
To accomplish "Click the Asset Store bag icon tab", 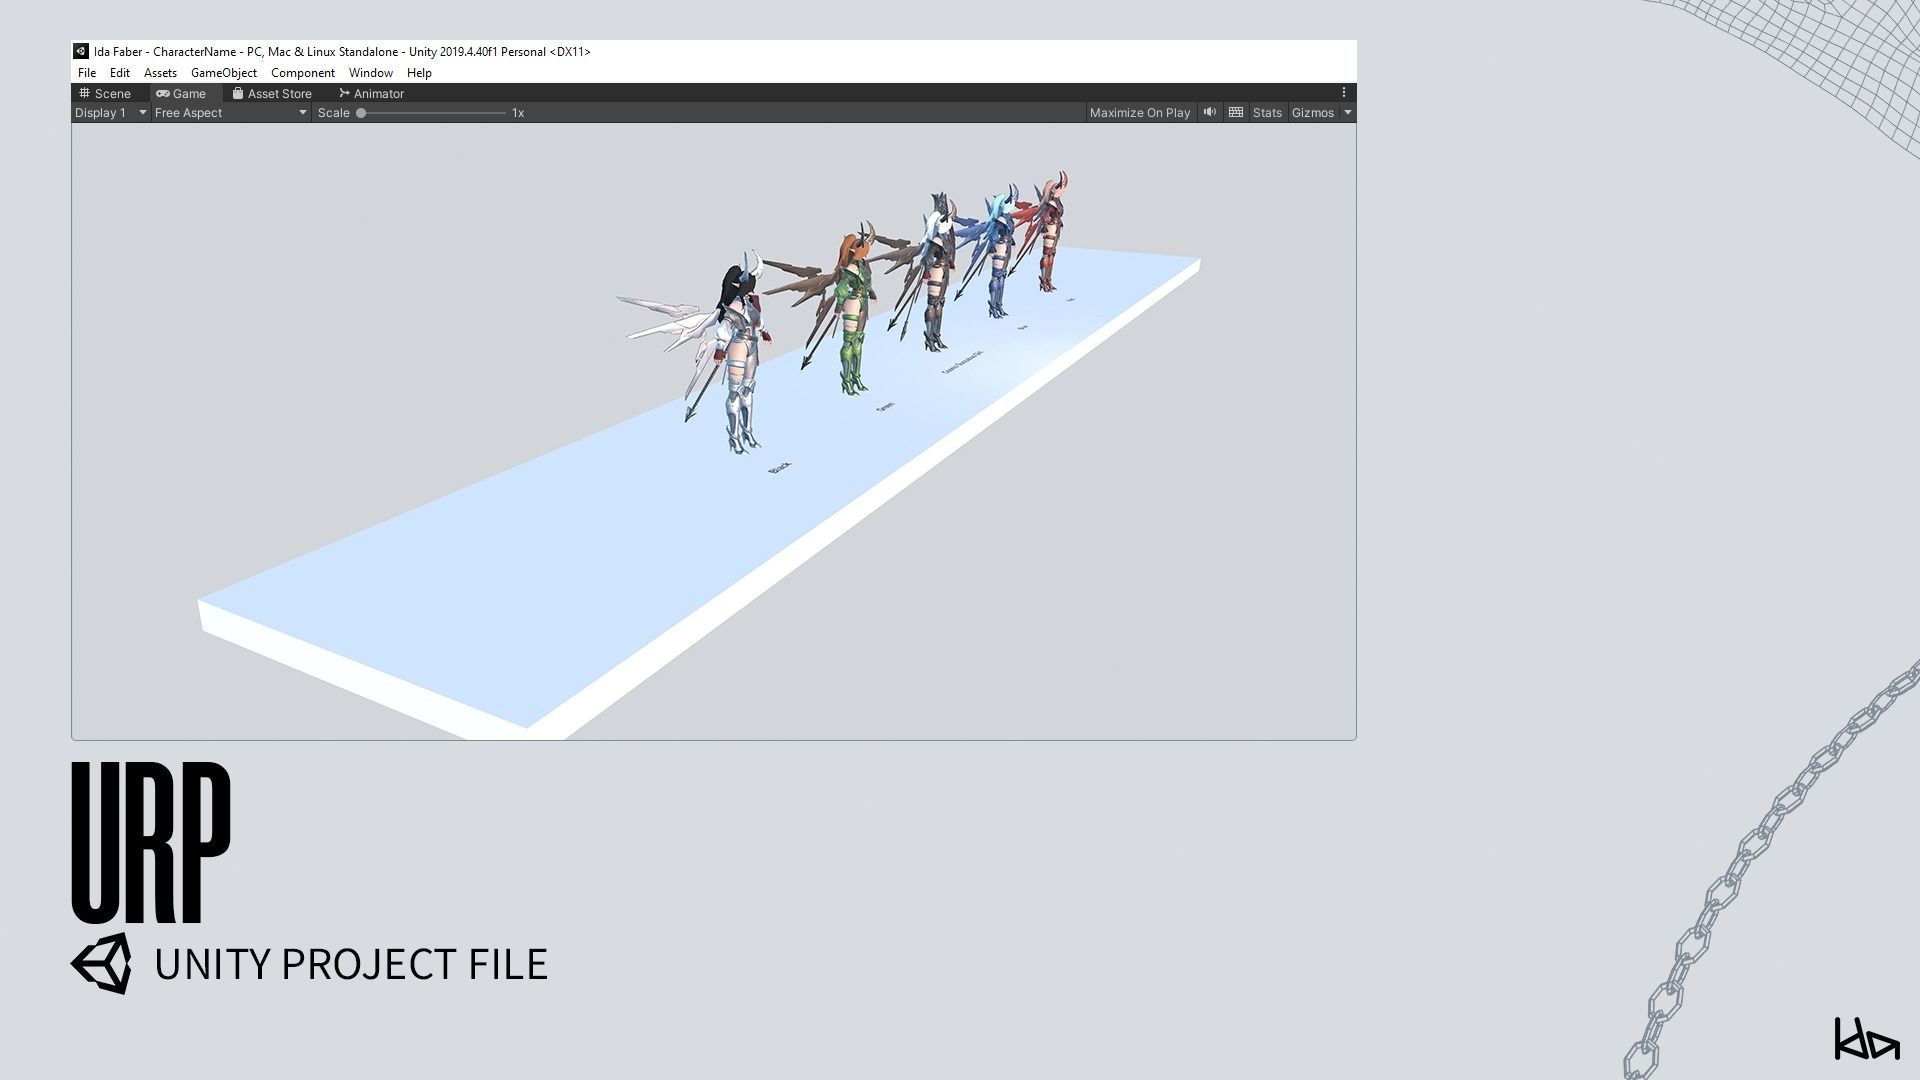I will point(238,94).
